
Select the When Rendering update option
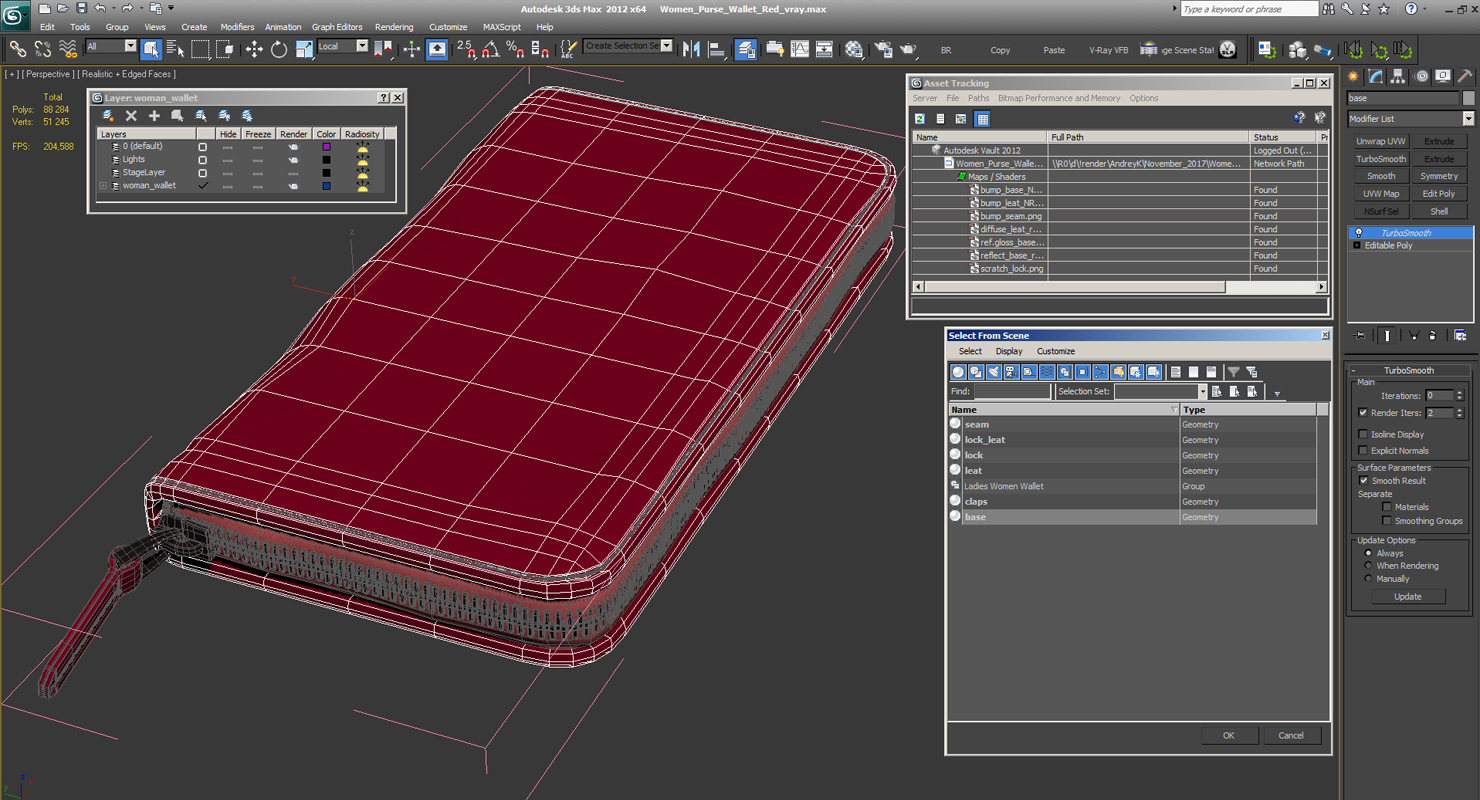point(1368,566)
